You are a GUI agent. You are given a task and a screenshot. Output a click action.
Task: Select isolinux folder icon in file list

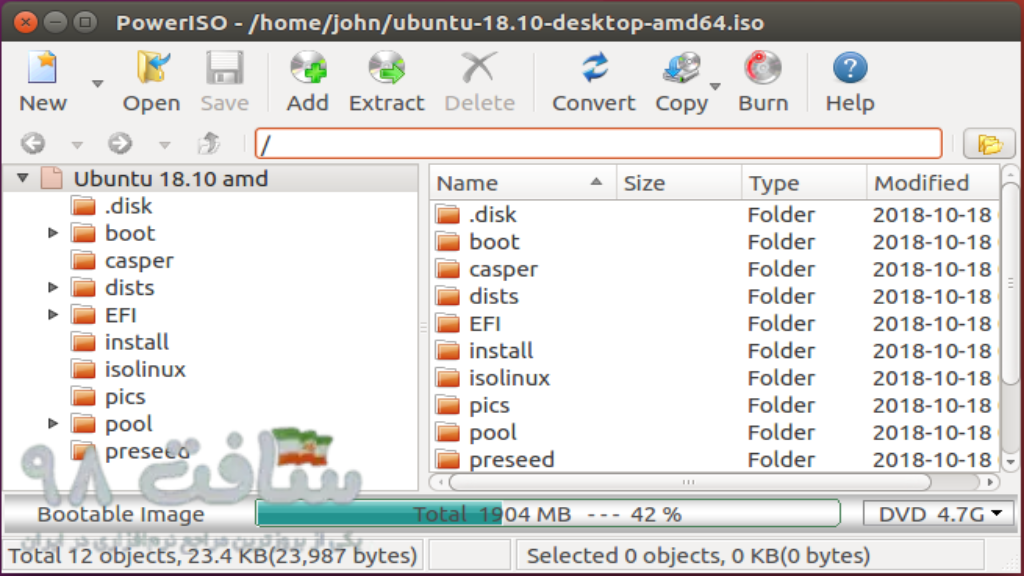point(448,377)
